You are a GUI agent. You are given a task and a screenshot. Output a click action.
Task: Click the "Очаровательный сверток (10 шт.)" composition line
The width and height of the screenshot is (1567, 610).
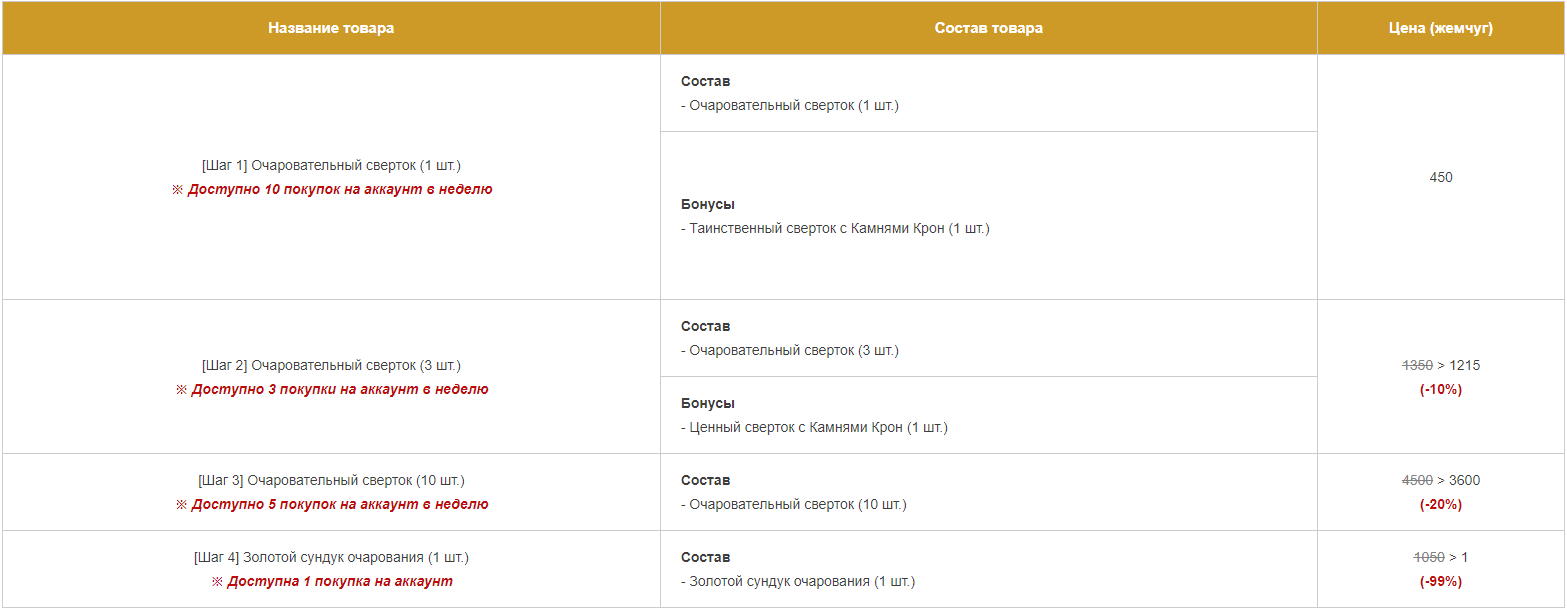pyautogui.click(x=796, y=504)
